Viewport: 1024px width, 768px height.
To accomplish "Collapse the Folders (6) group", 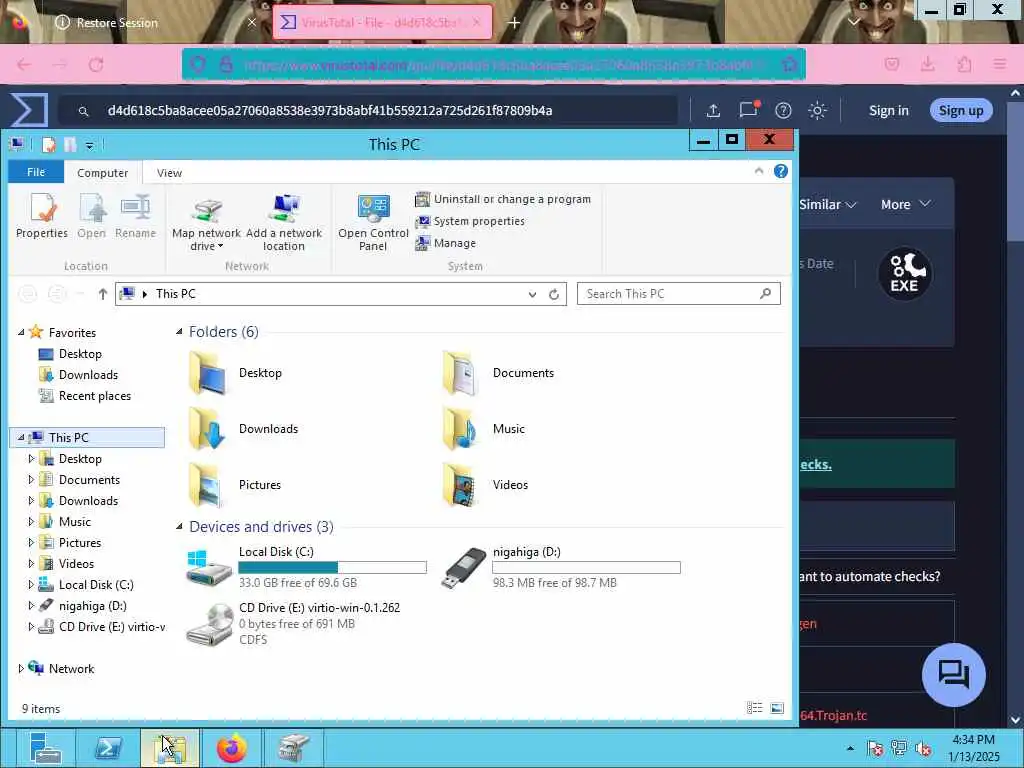I will pos(179,332).
